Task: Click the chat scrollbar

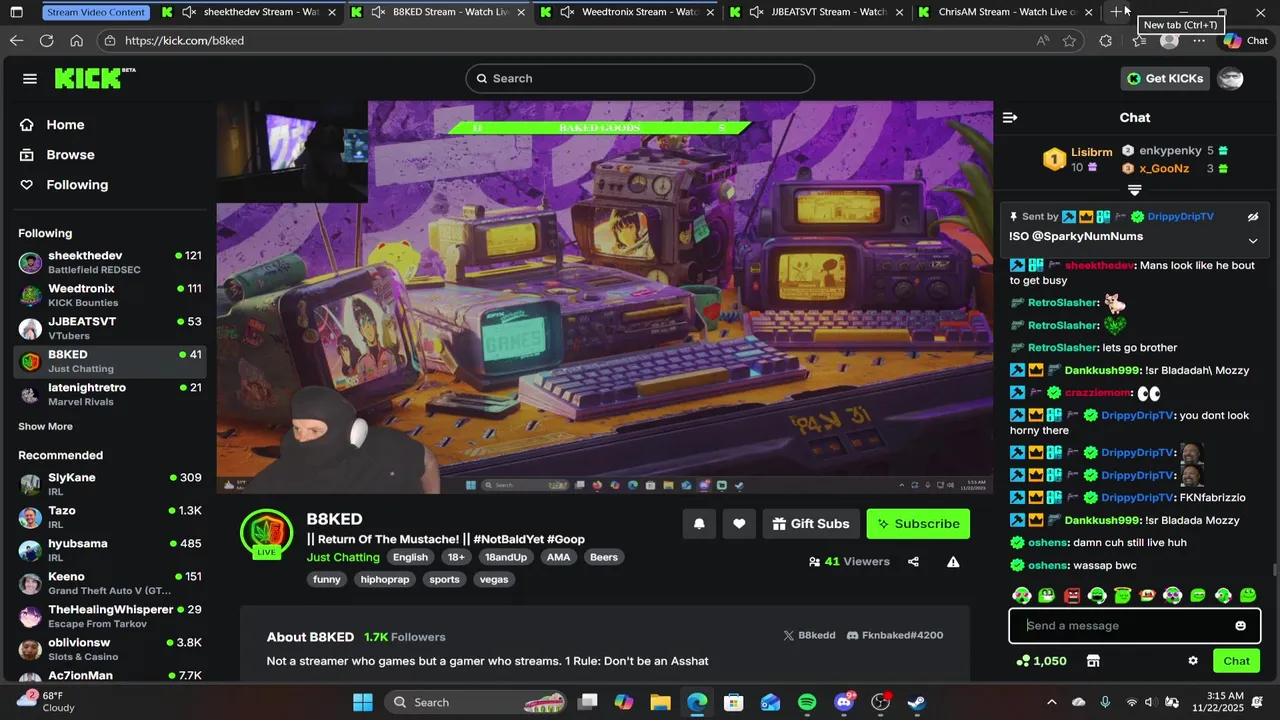Action: click(x=1274, y=570)
